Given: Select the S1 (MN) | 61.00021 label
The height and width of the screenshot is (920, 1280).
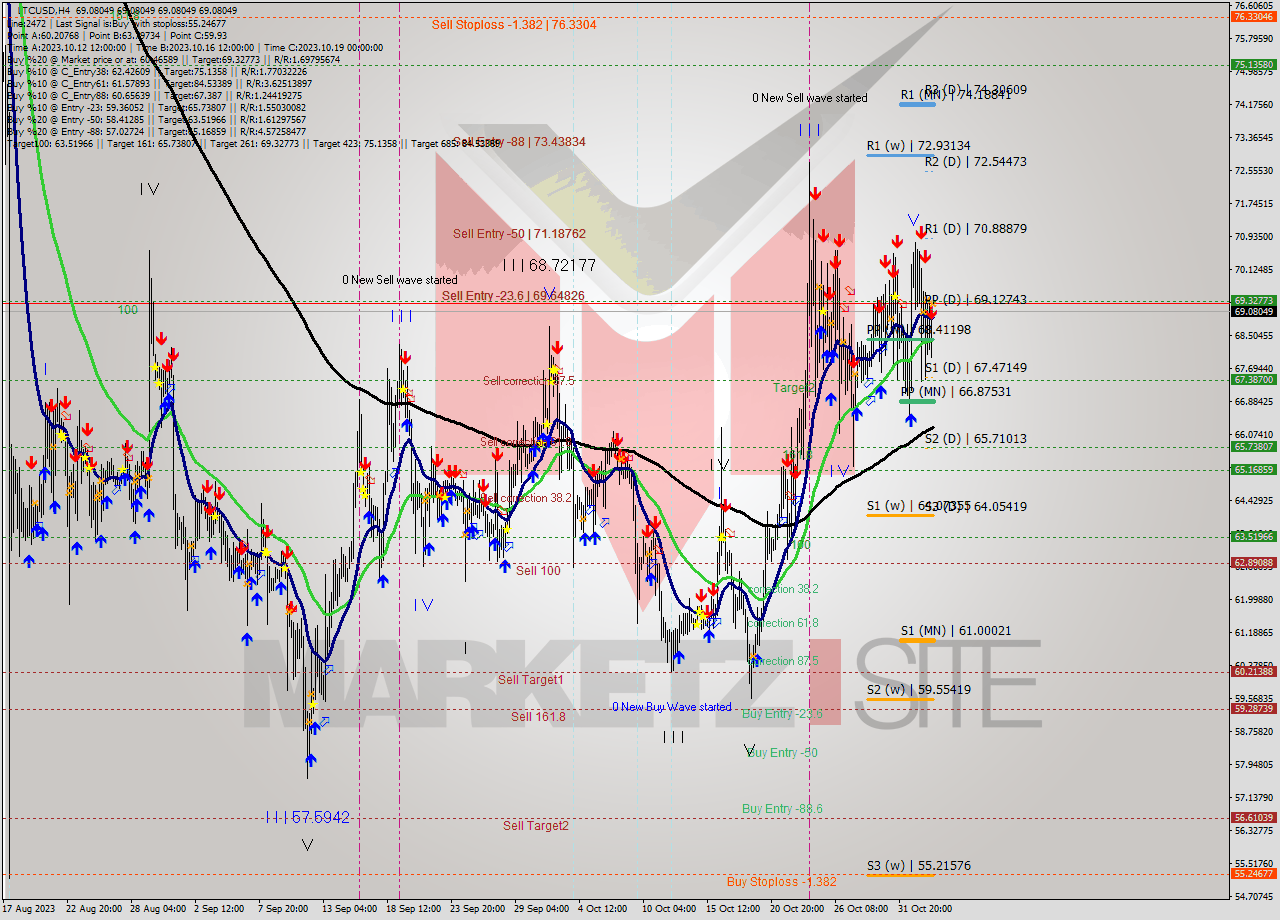Looking at the screenshot, I should click(956, 631).
